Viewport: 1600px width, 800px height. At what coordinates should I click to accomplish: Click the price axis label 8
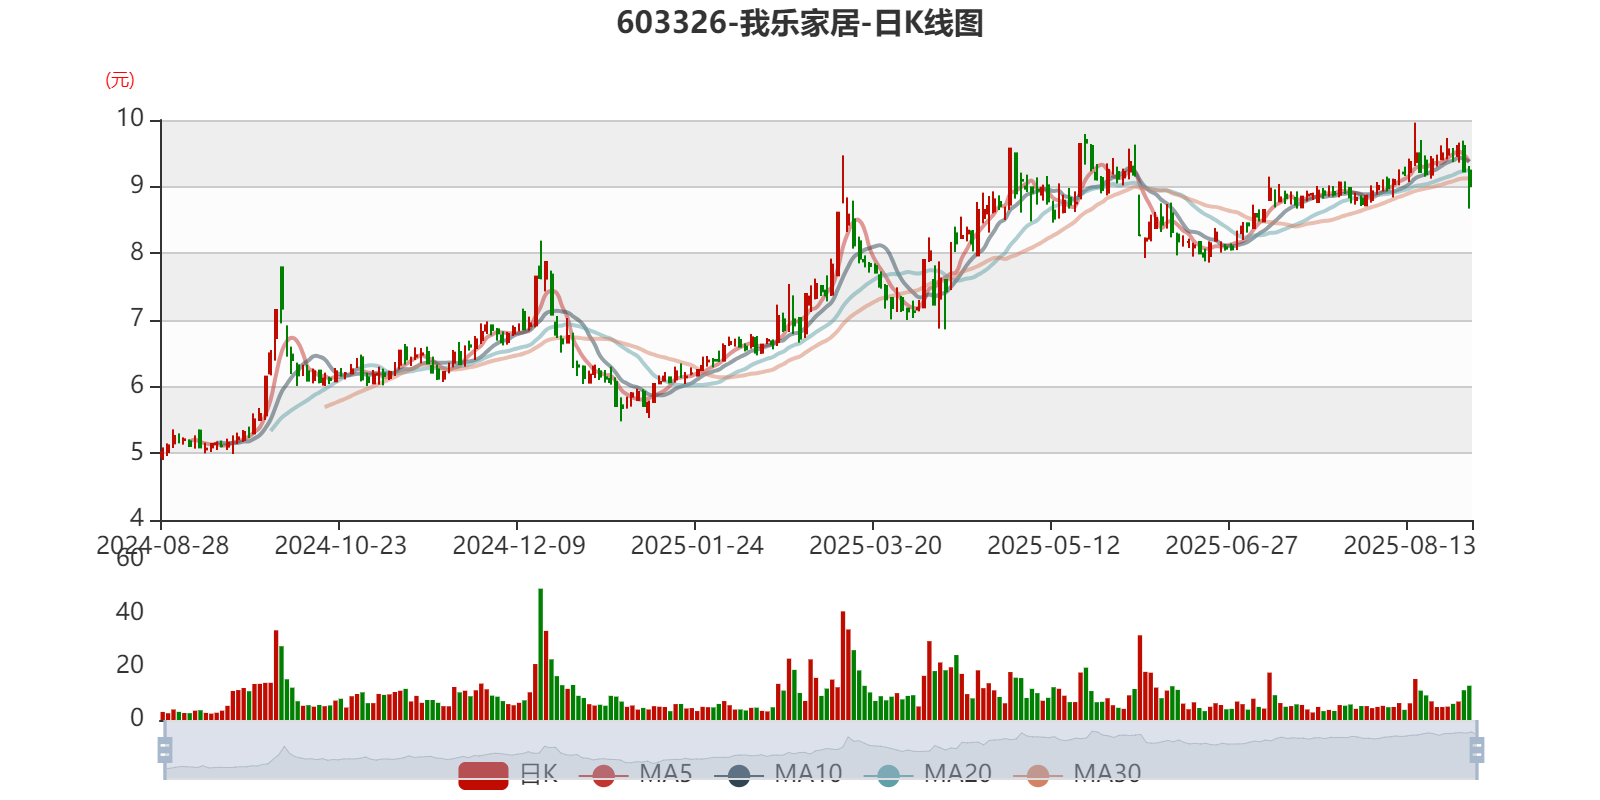pos(137,252)
